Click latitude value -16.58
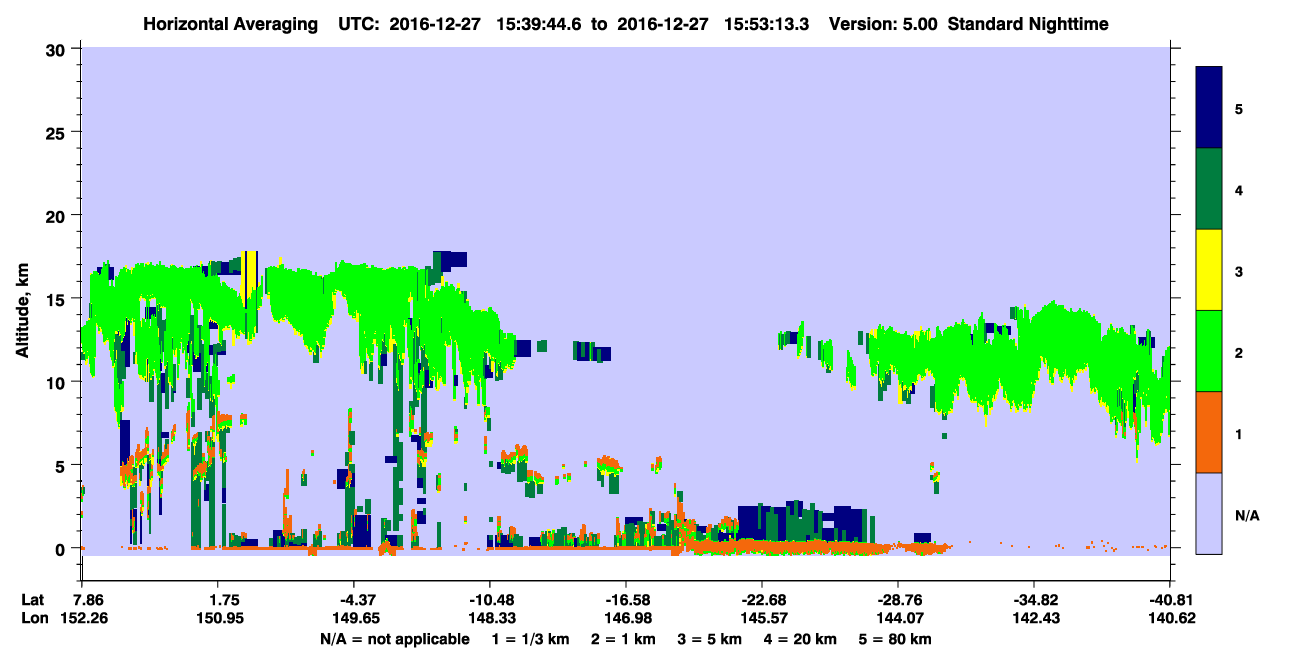This screenshot has width=1300, height=667. pyautogui.click(x=625, y=601)
